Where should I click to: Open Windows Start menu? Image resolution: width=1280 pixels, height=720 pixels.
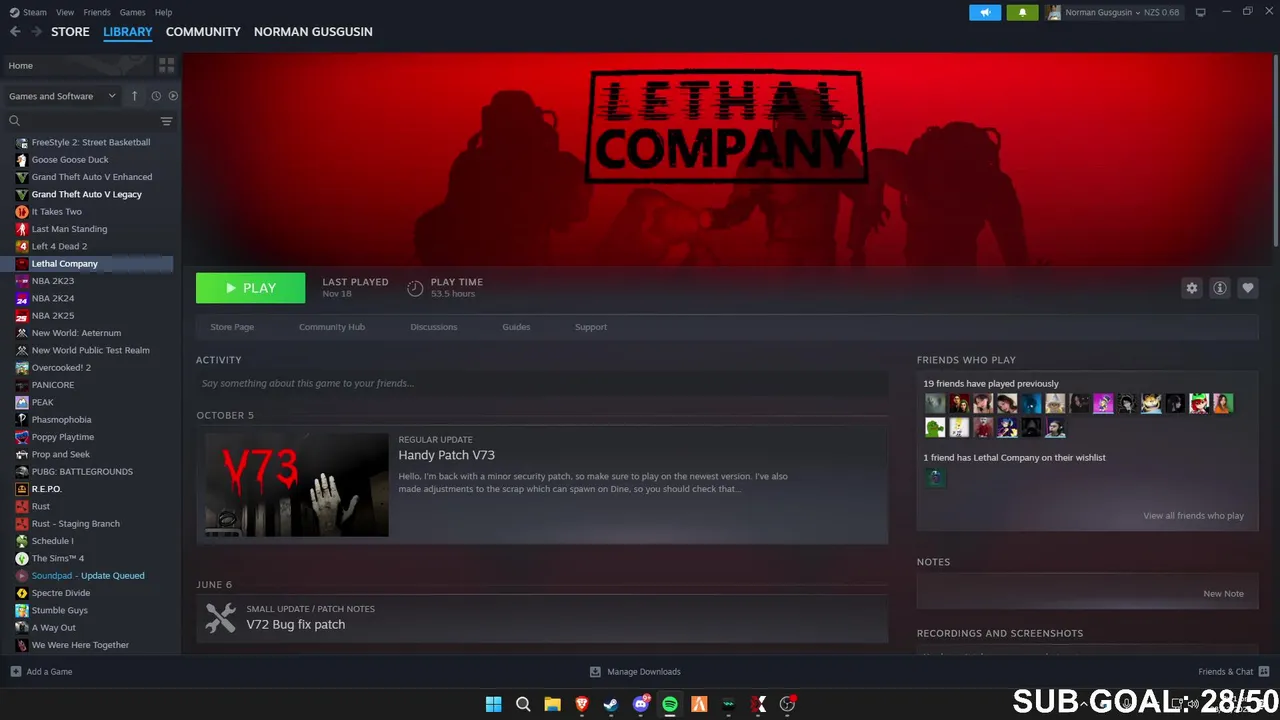(493, 704)
